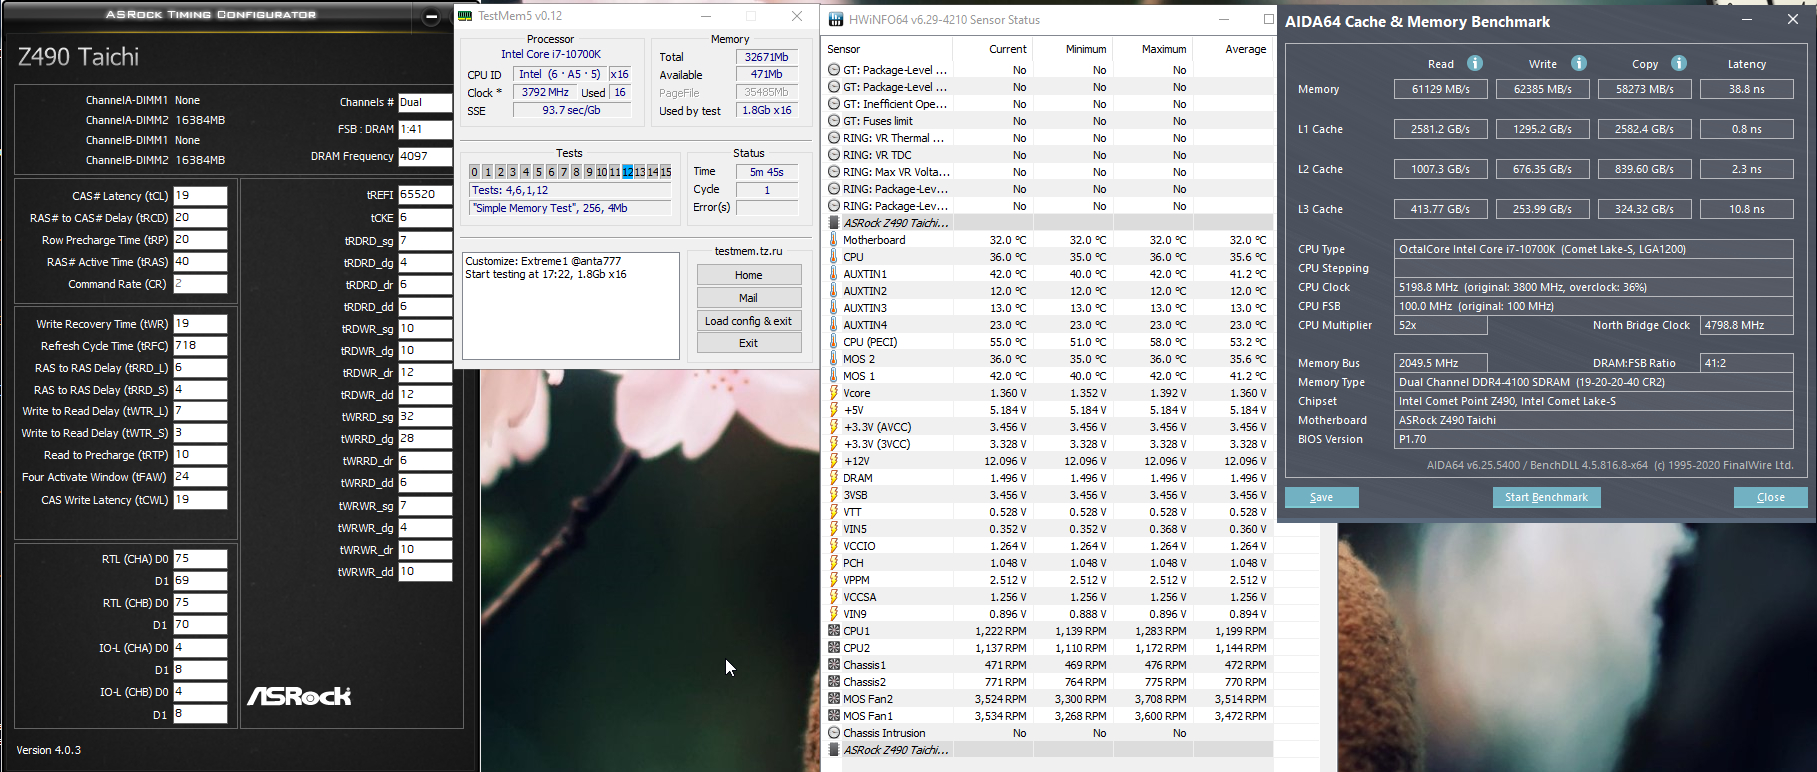The height and width of the screenshot is (772, 1817).
Task: Click the info icon next to Read in AIDA64
Action: point(1474,63)
